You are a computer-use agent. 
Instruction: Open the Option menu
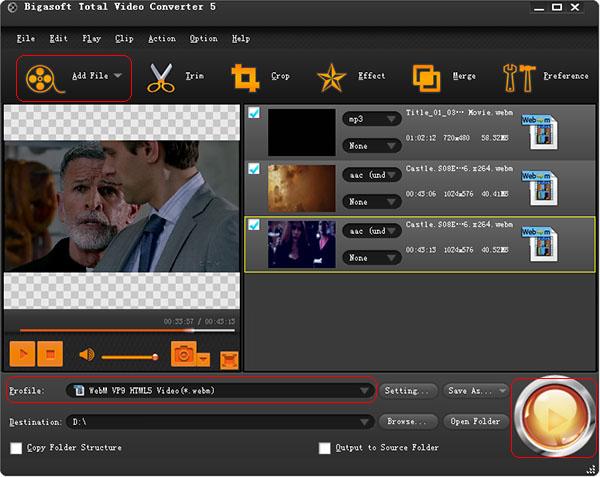pyautogui.click(x=204, y=39)
